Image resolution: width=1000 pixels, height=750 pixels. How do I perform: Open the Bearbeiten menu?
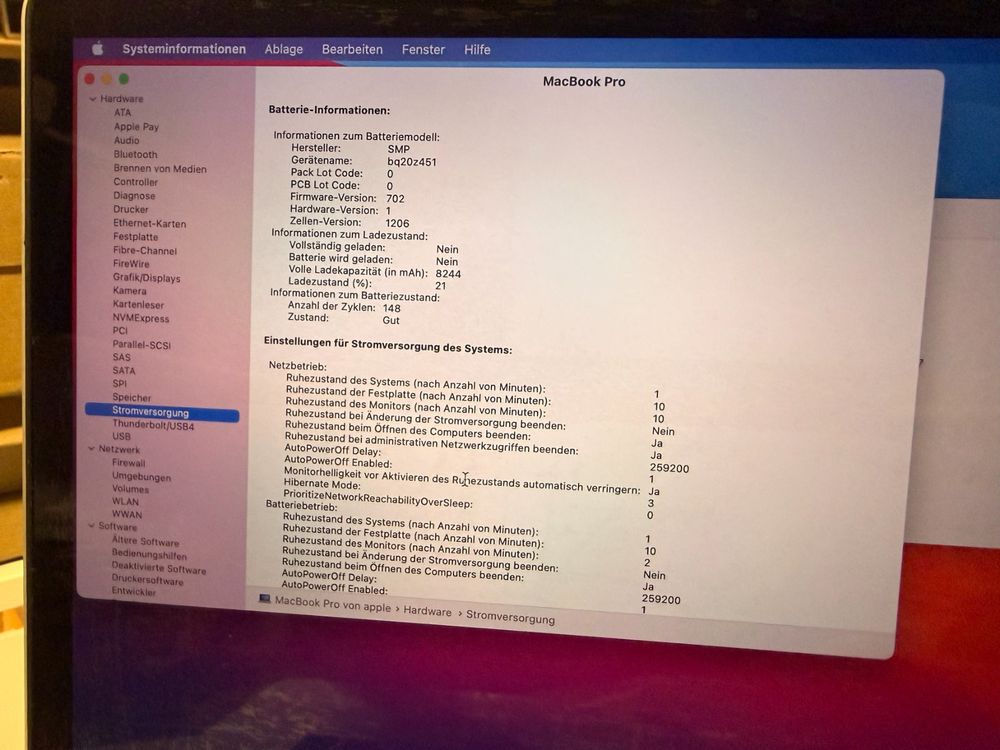[353, 48]
